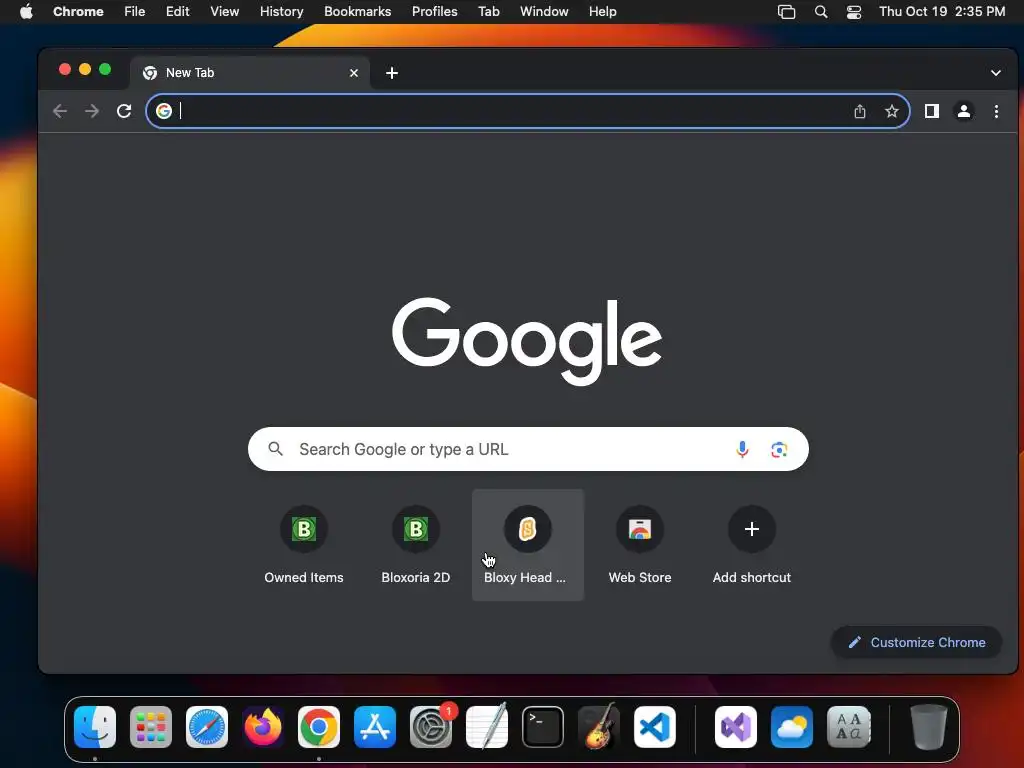Screen dimensions: 1024x768
Task: Click the Google logo
Action: (x=527, y=341)
